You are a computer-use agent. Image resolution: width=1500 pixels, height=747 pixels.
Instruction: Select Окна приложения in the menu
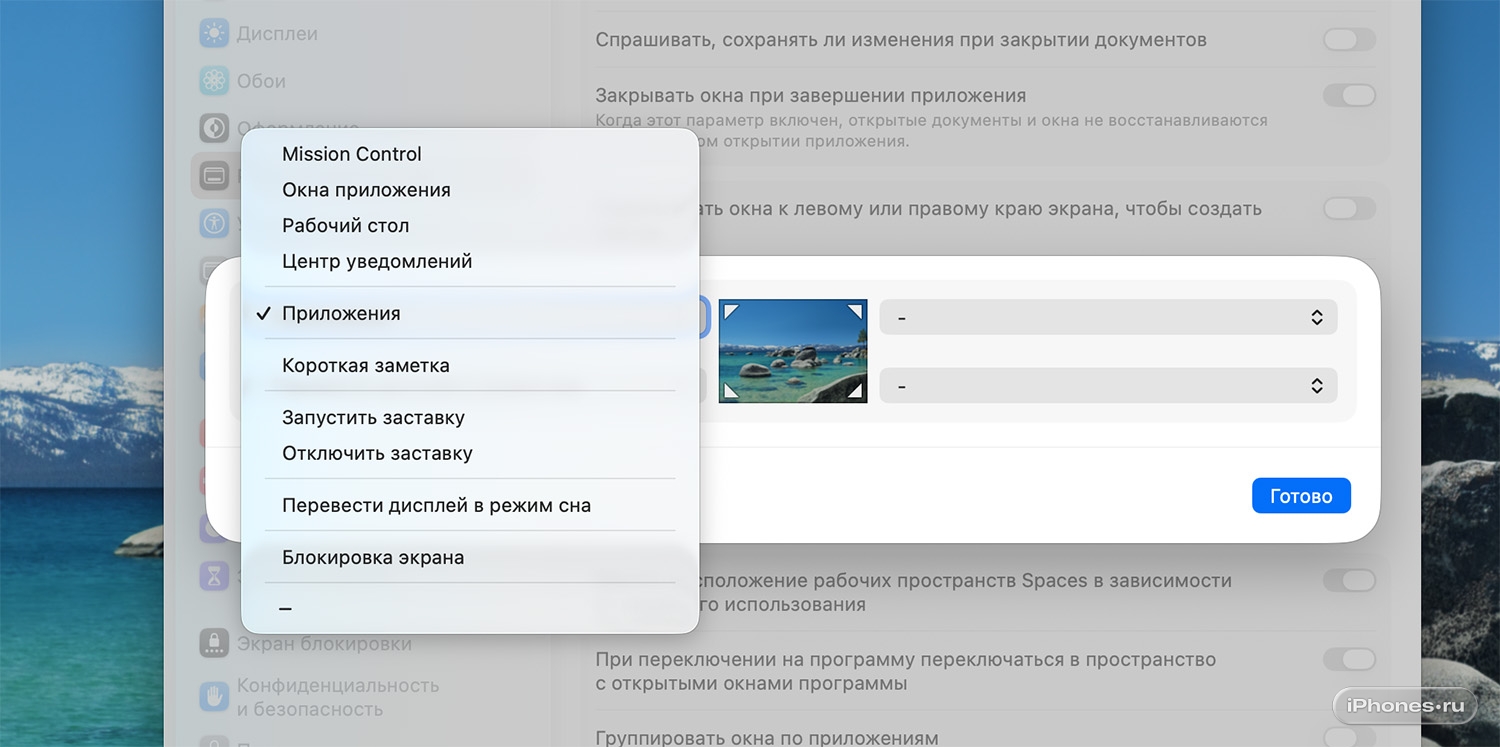(x=470, y=190)
